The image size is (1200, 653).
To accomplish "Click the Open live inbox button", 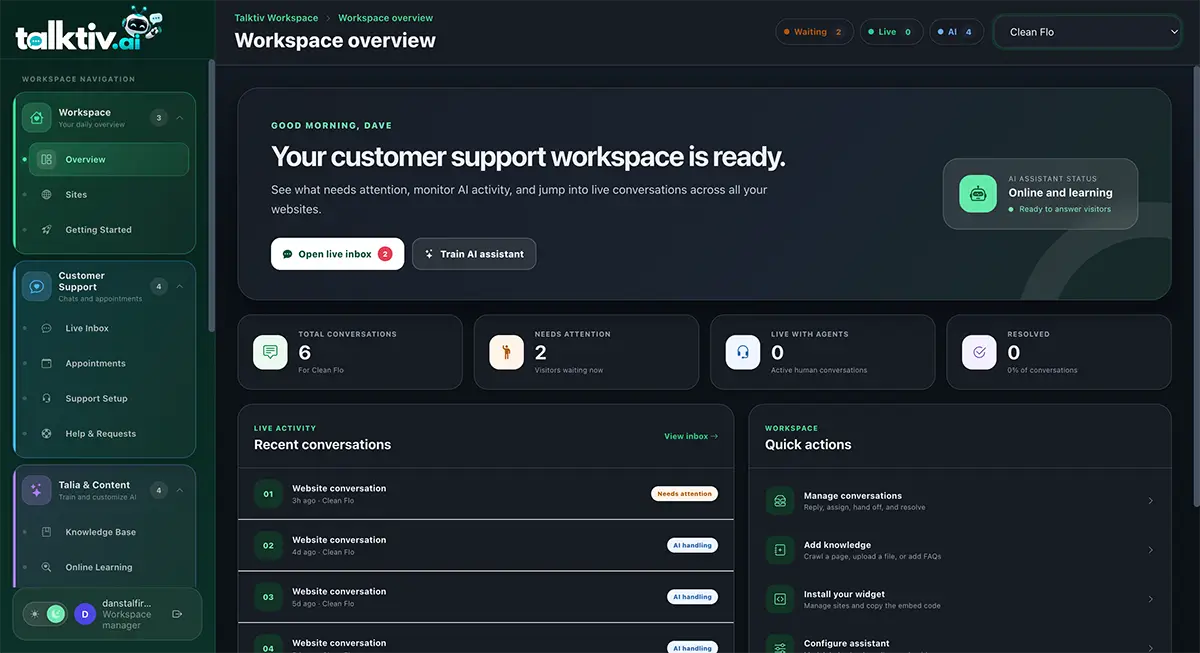I will (337, 254).
